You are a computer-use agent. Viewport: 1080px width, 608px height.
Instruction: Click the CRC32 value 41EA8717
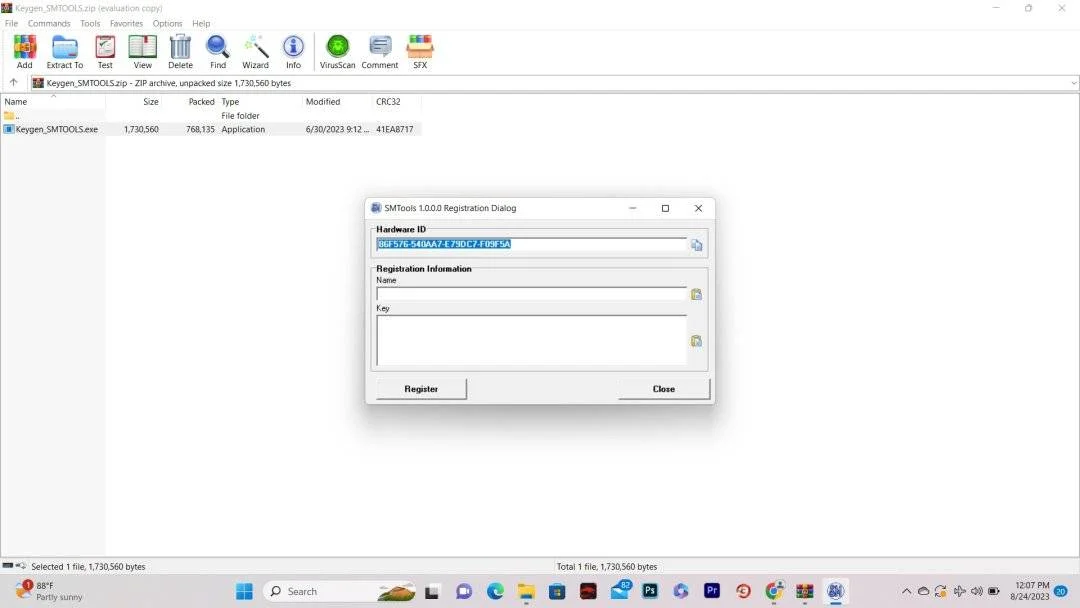[x=395, y=129]
